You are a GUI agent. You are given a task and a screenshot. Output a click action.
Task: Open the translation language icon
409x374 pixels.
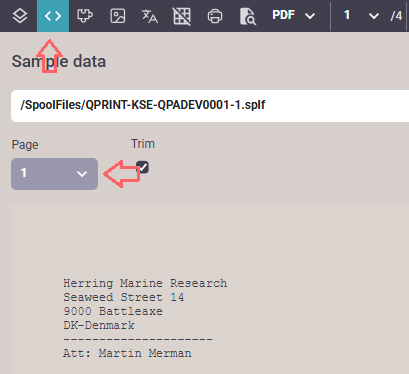[150, 16]
